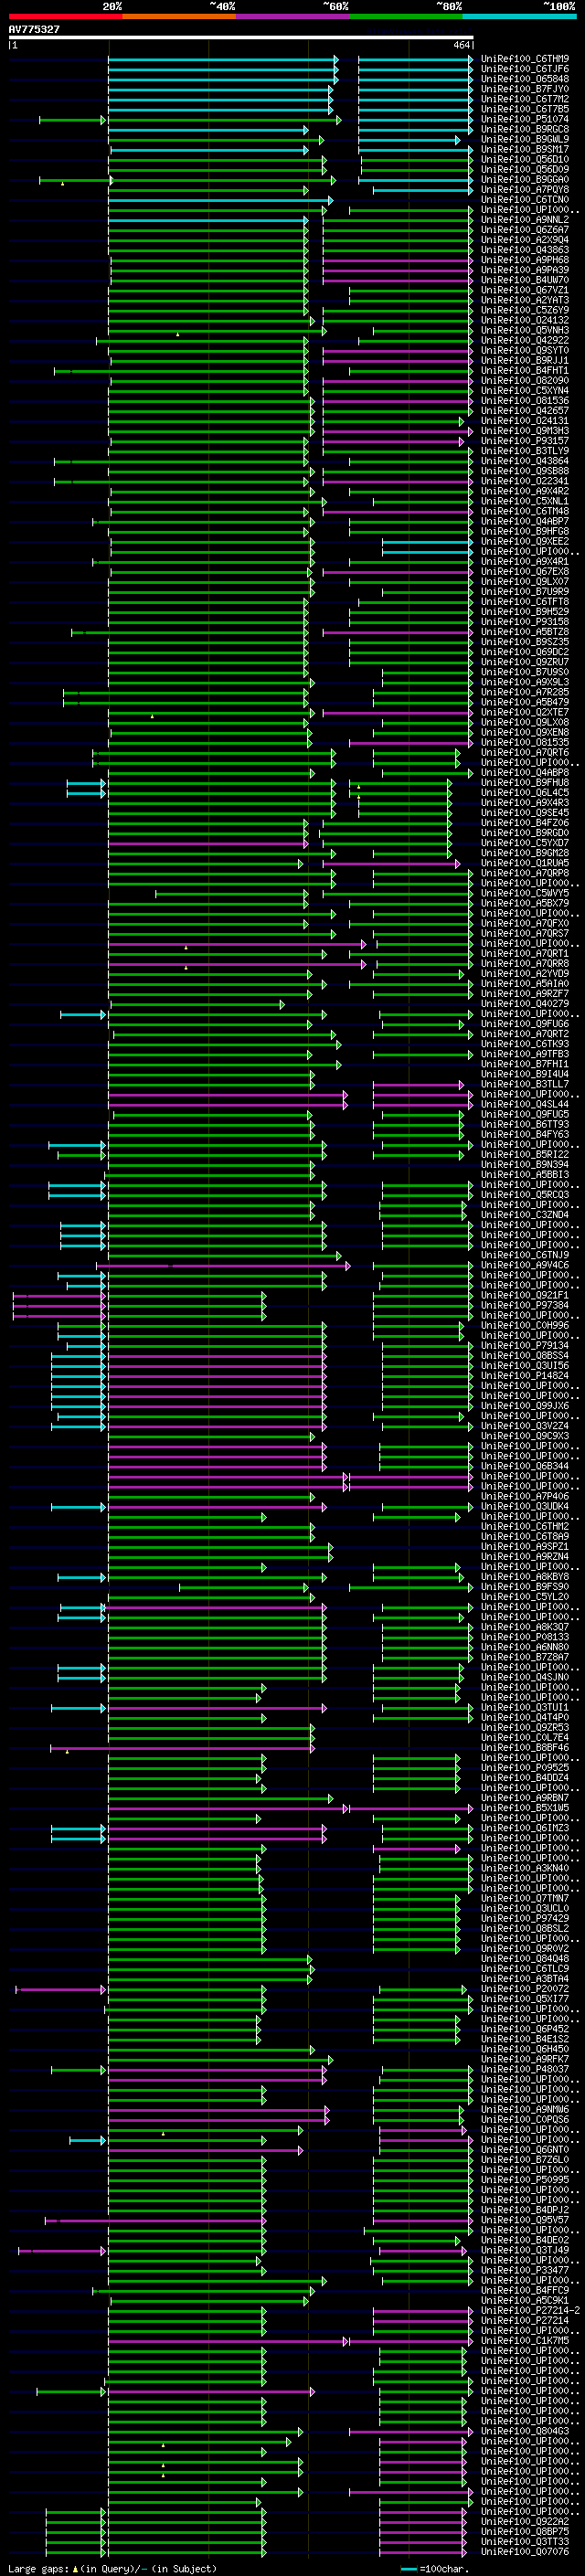Select hit label UniRef100_Q40279
Screen dimensions: 585x2576
tap(525, 1003)
